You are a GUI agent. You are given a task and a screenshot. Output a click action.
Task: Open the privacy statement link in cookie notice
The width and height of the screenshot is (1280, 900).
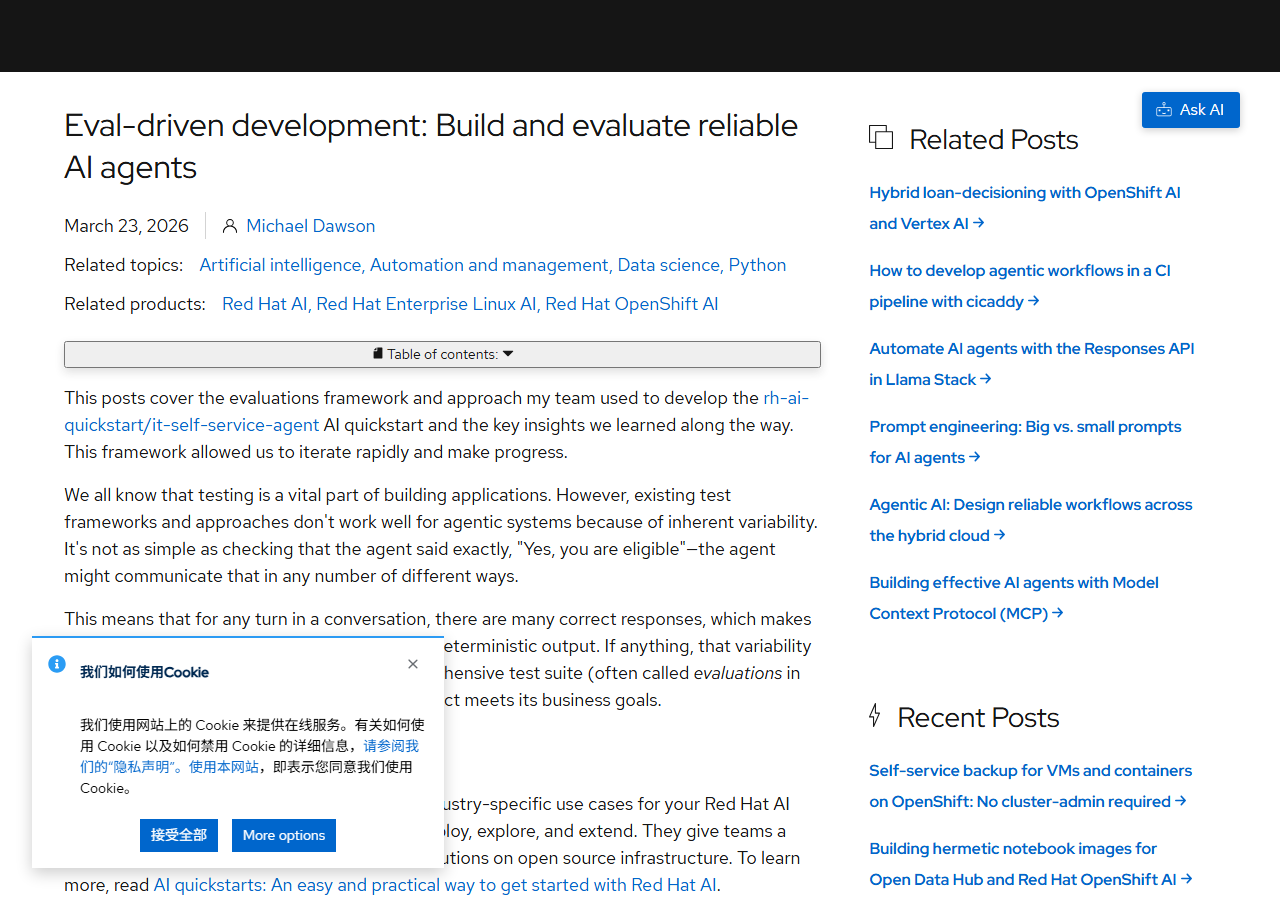pyautogui.click(x=250, y=756)
